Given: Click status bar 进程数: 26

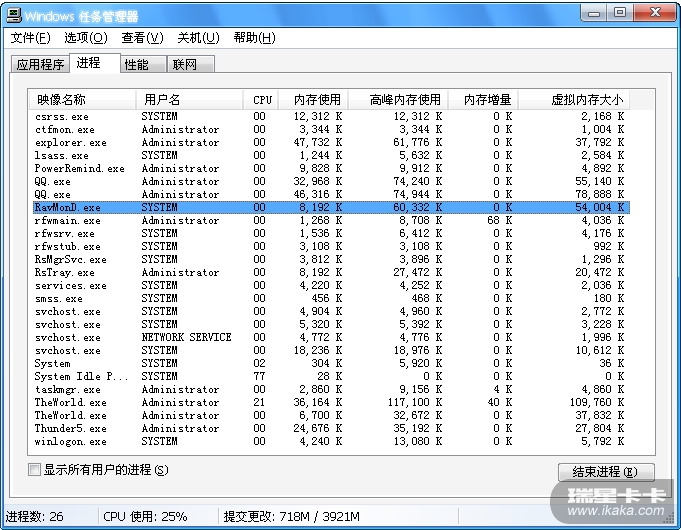Looking at the screenshot, I should tap(35, 517).
